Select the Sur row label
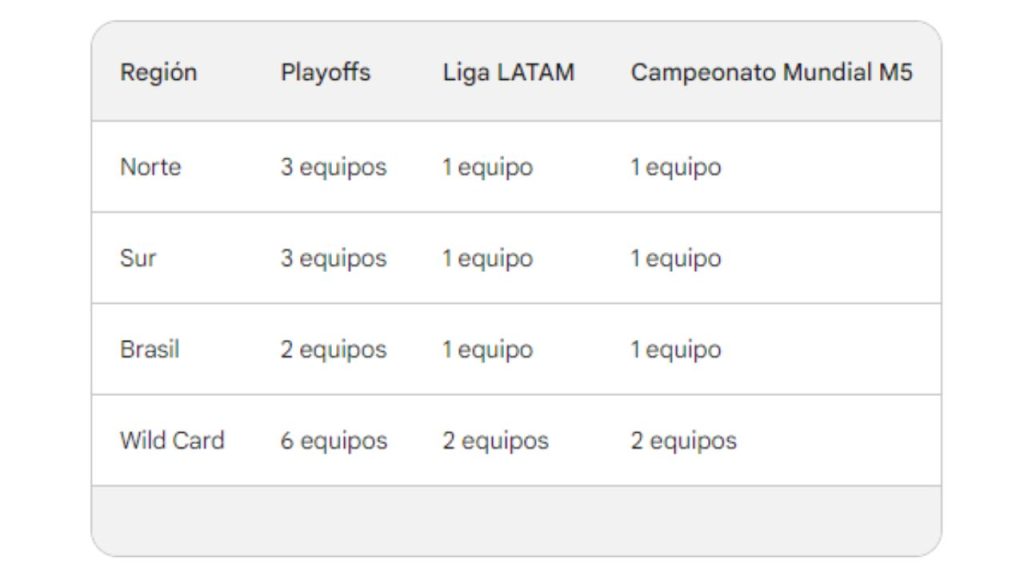Viewport: 1024px width, 576px height. [139, 258]
